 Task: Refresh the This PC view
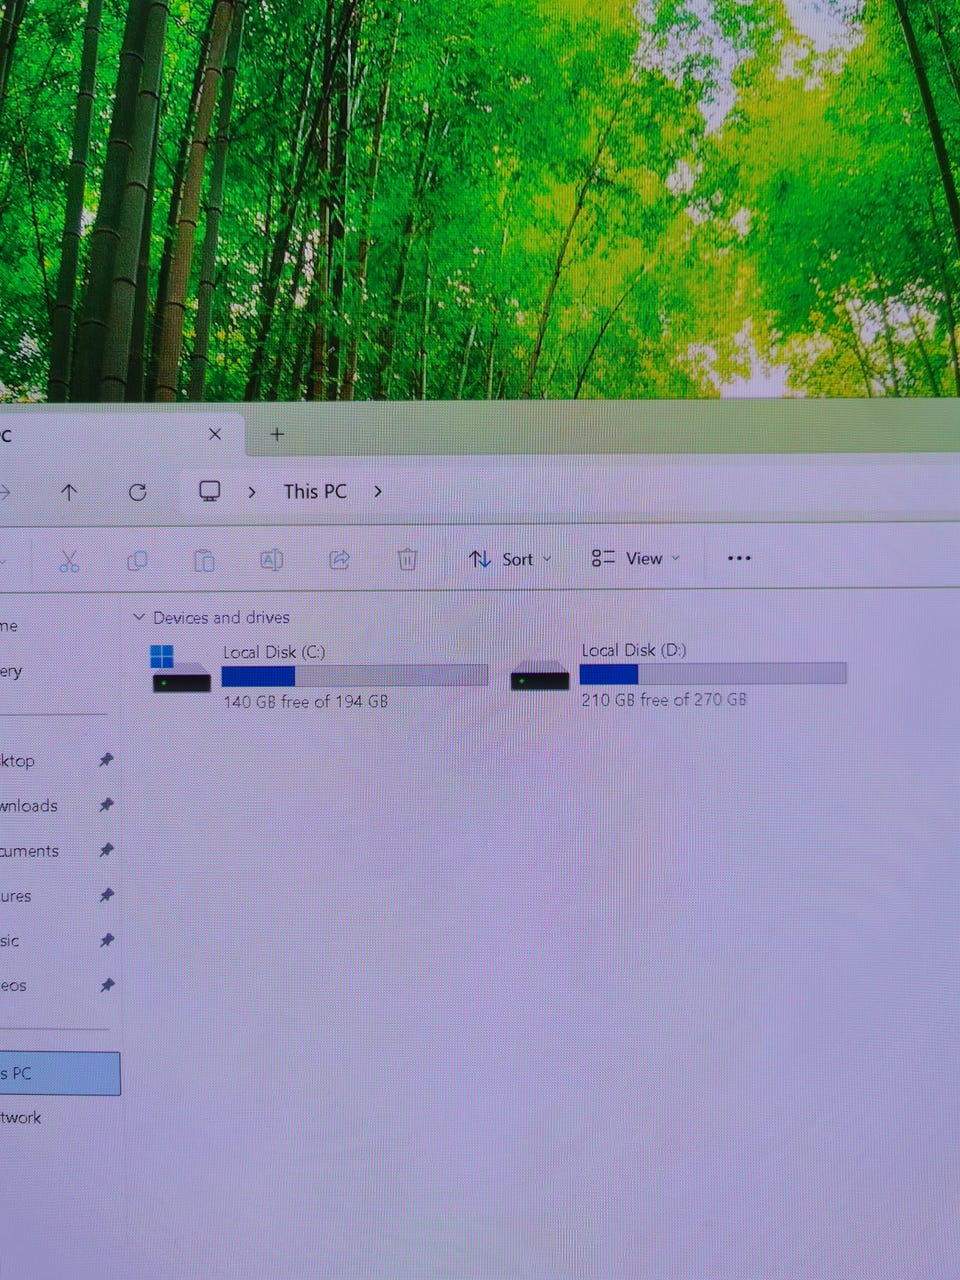click(x=138, y=492)
